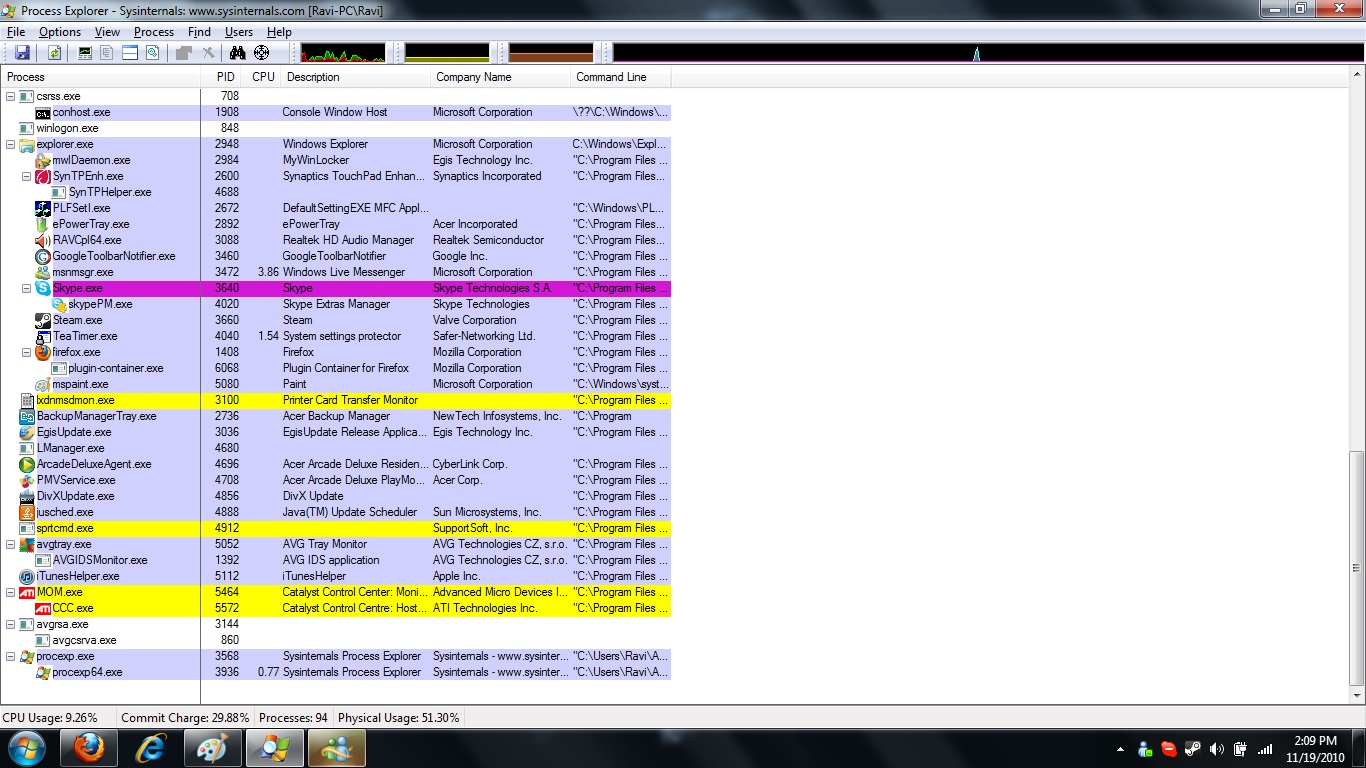Click the 'CPU Usage: 9.26%' status text
This screenshot has height=768, width=1366.
(50, 718)
